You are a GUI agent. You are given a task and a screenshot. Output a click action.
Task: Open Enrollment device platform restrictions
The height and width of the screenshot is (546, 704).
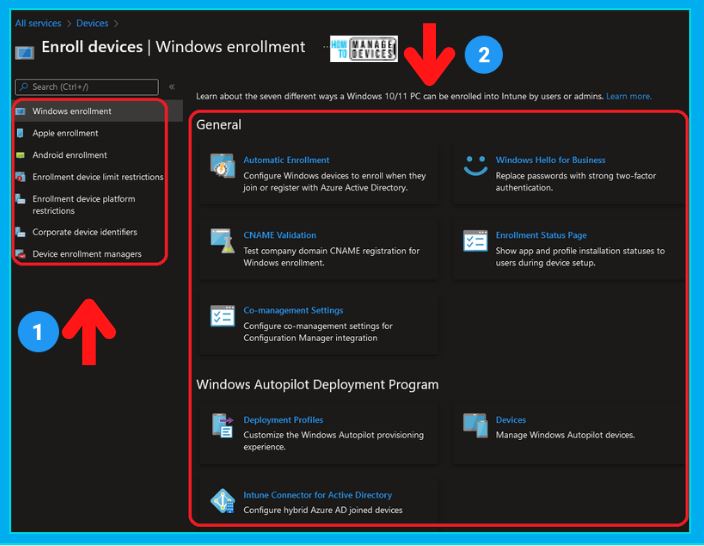pyautogui.click(x=84, y=205)
